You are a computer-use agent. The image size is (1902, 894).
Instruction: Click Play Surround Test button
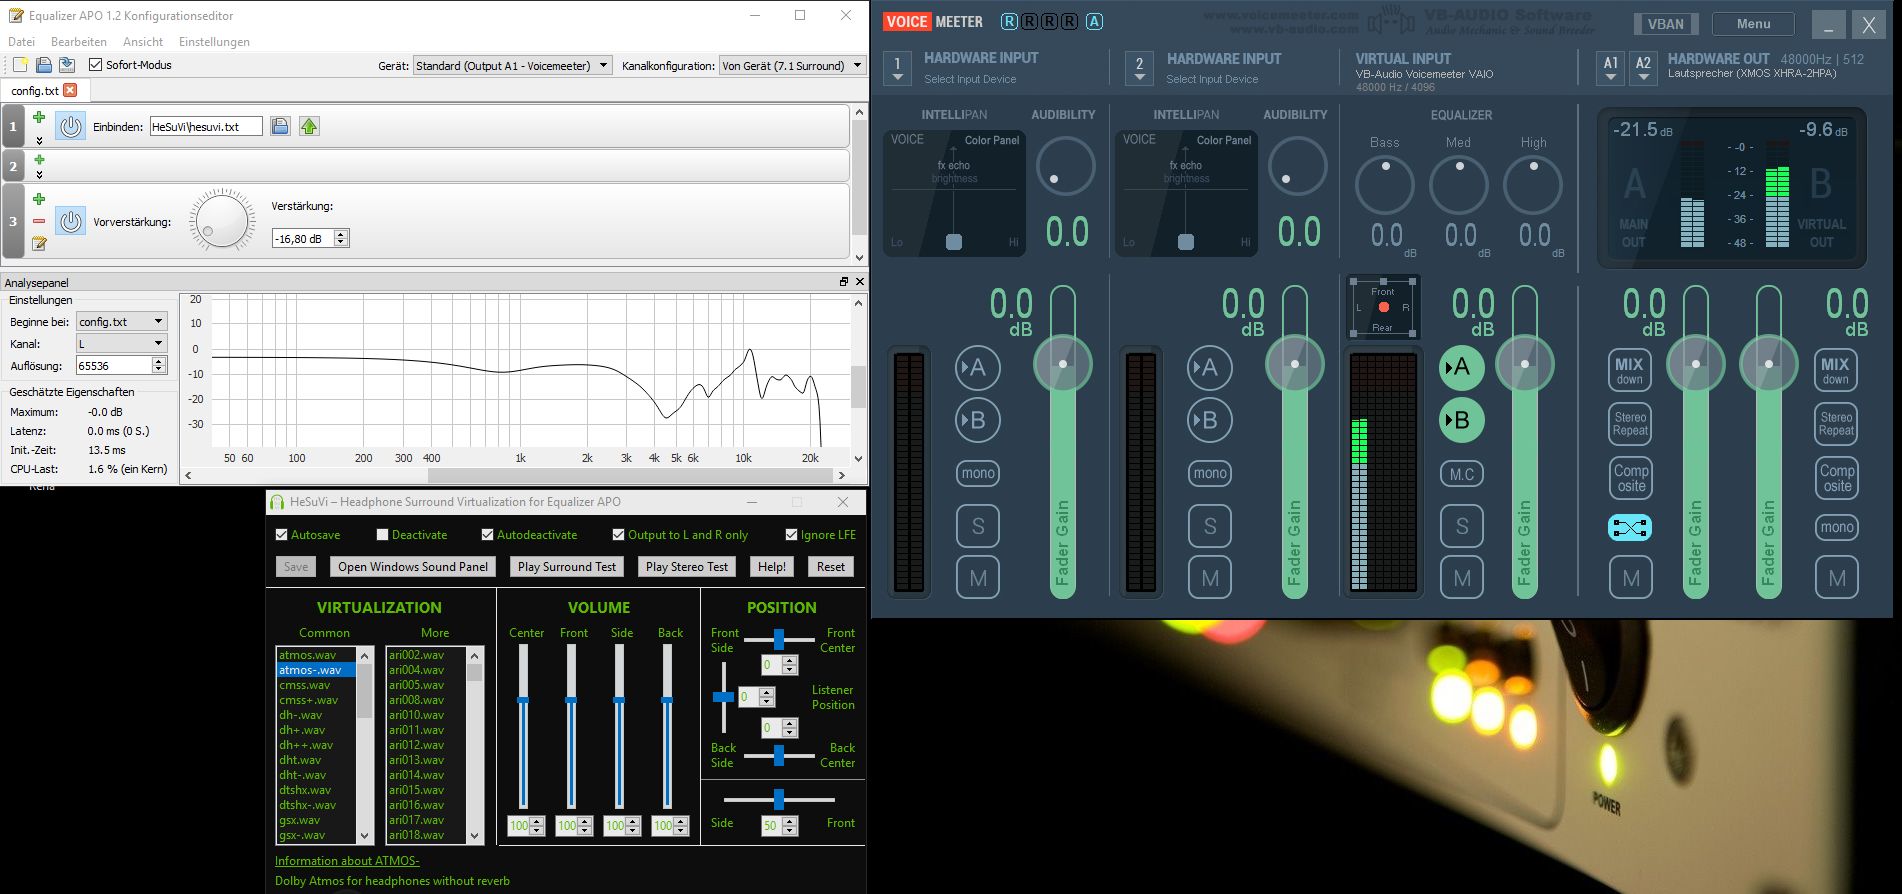[567, 567]
